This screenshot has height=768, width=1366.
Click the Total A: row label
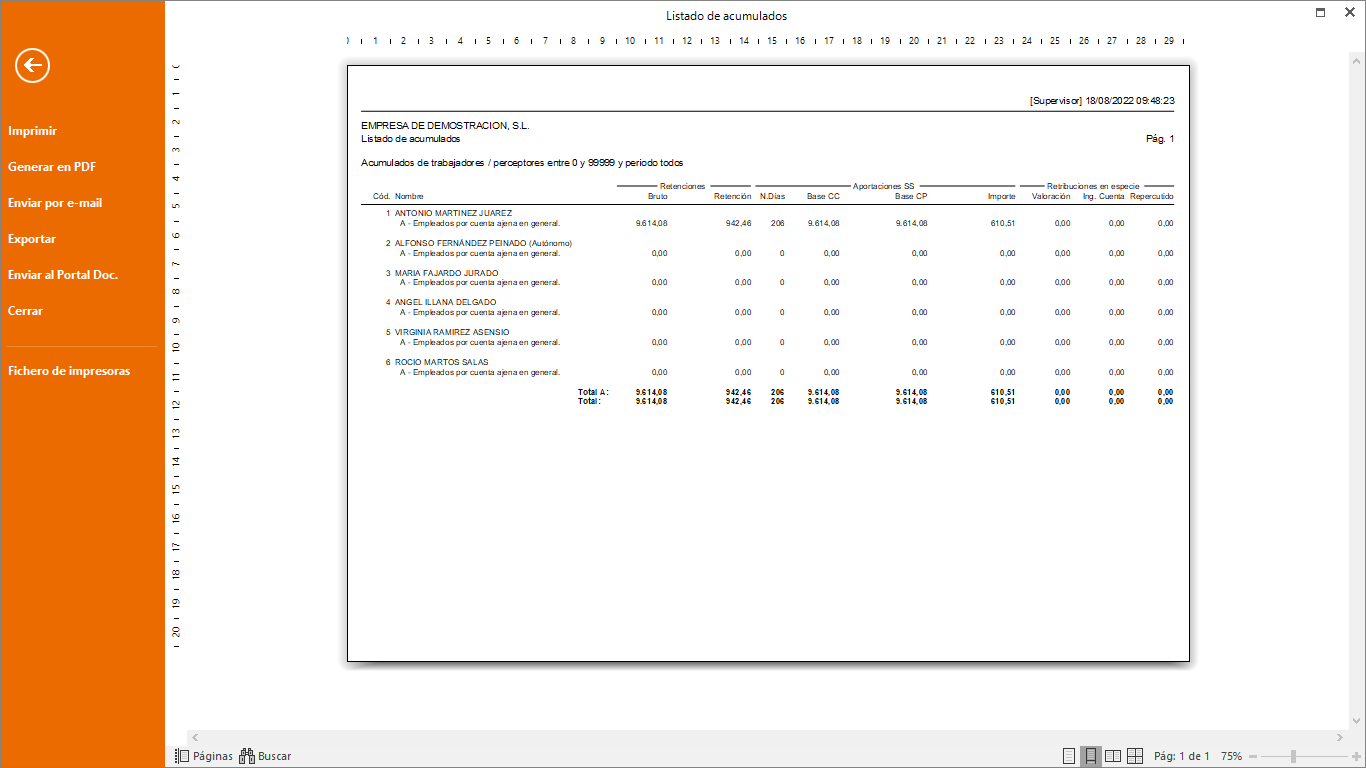[x=593, y=392]
